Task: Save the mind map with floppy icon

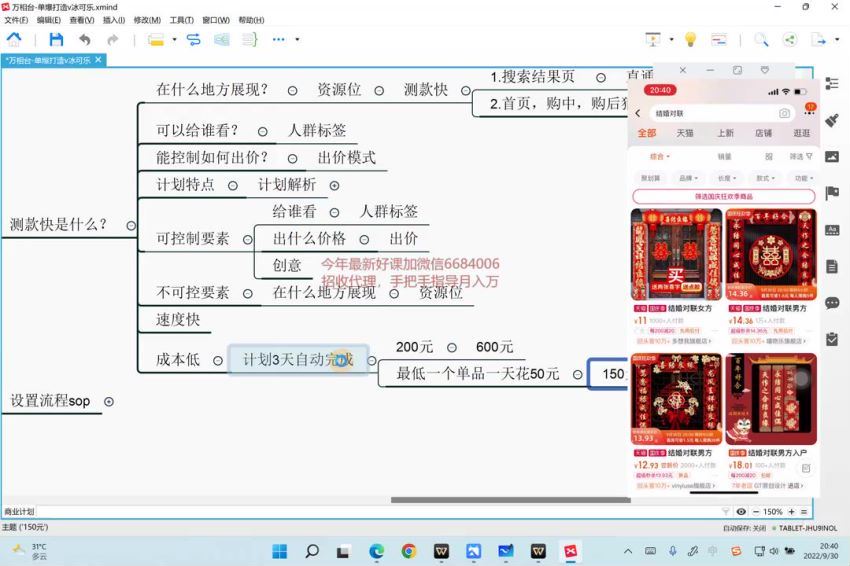Action: click(56, 39)
